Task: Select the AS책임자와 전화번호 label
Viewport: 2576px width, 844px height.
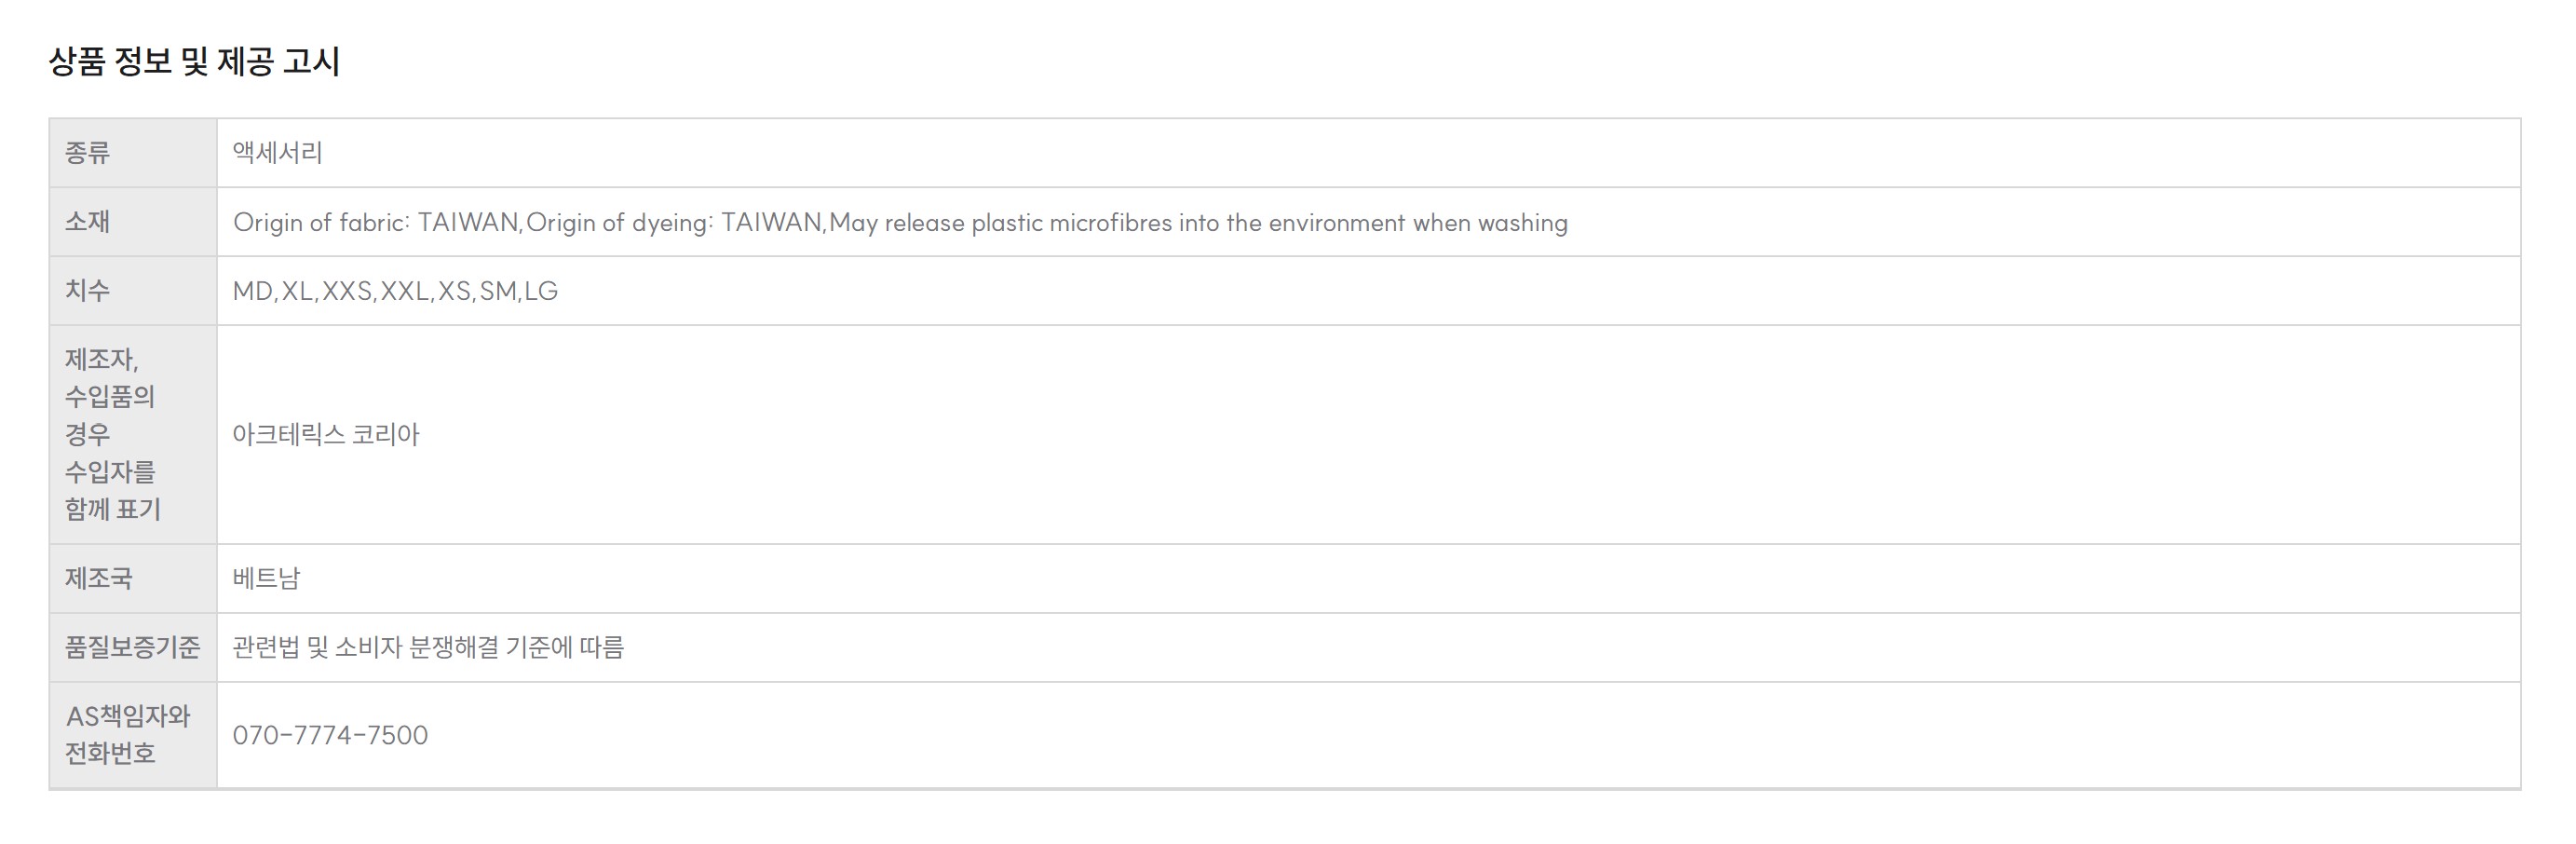Action: coord(127,735)
